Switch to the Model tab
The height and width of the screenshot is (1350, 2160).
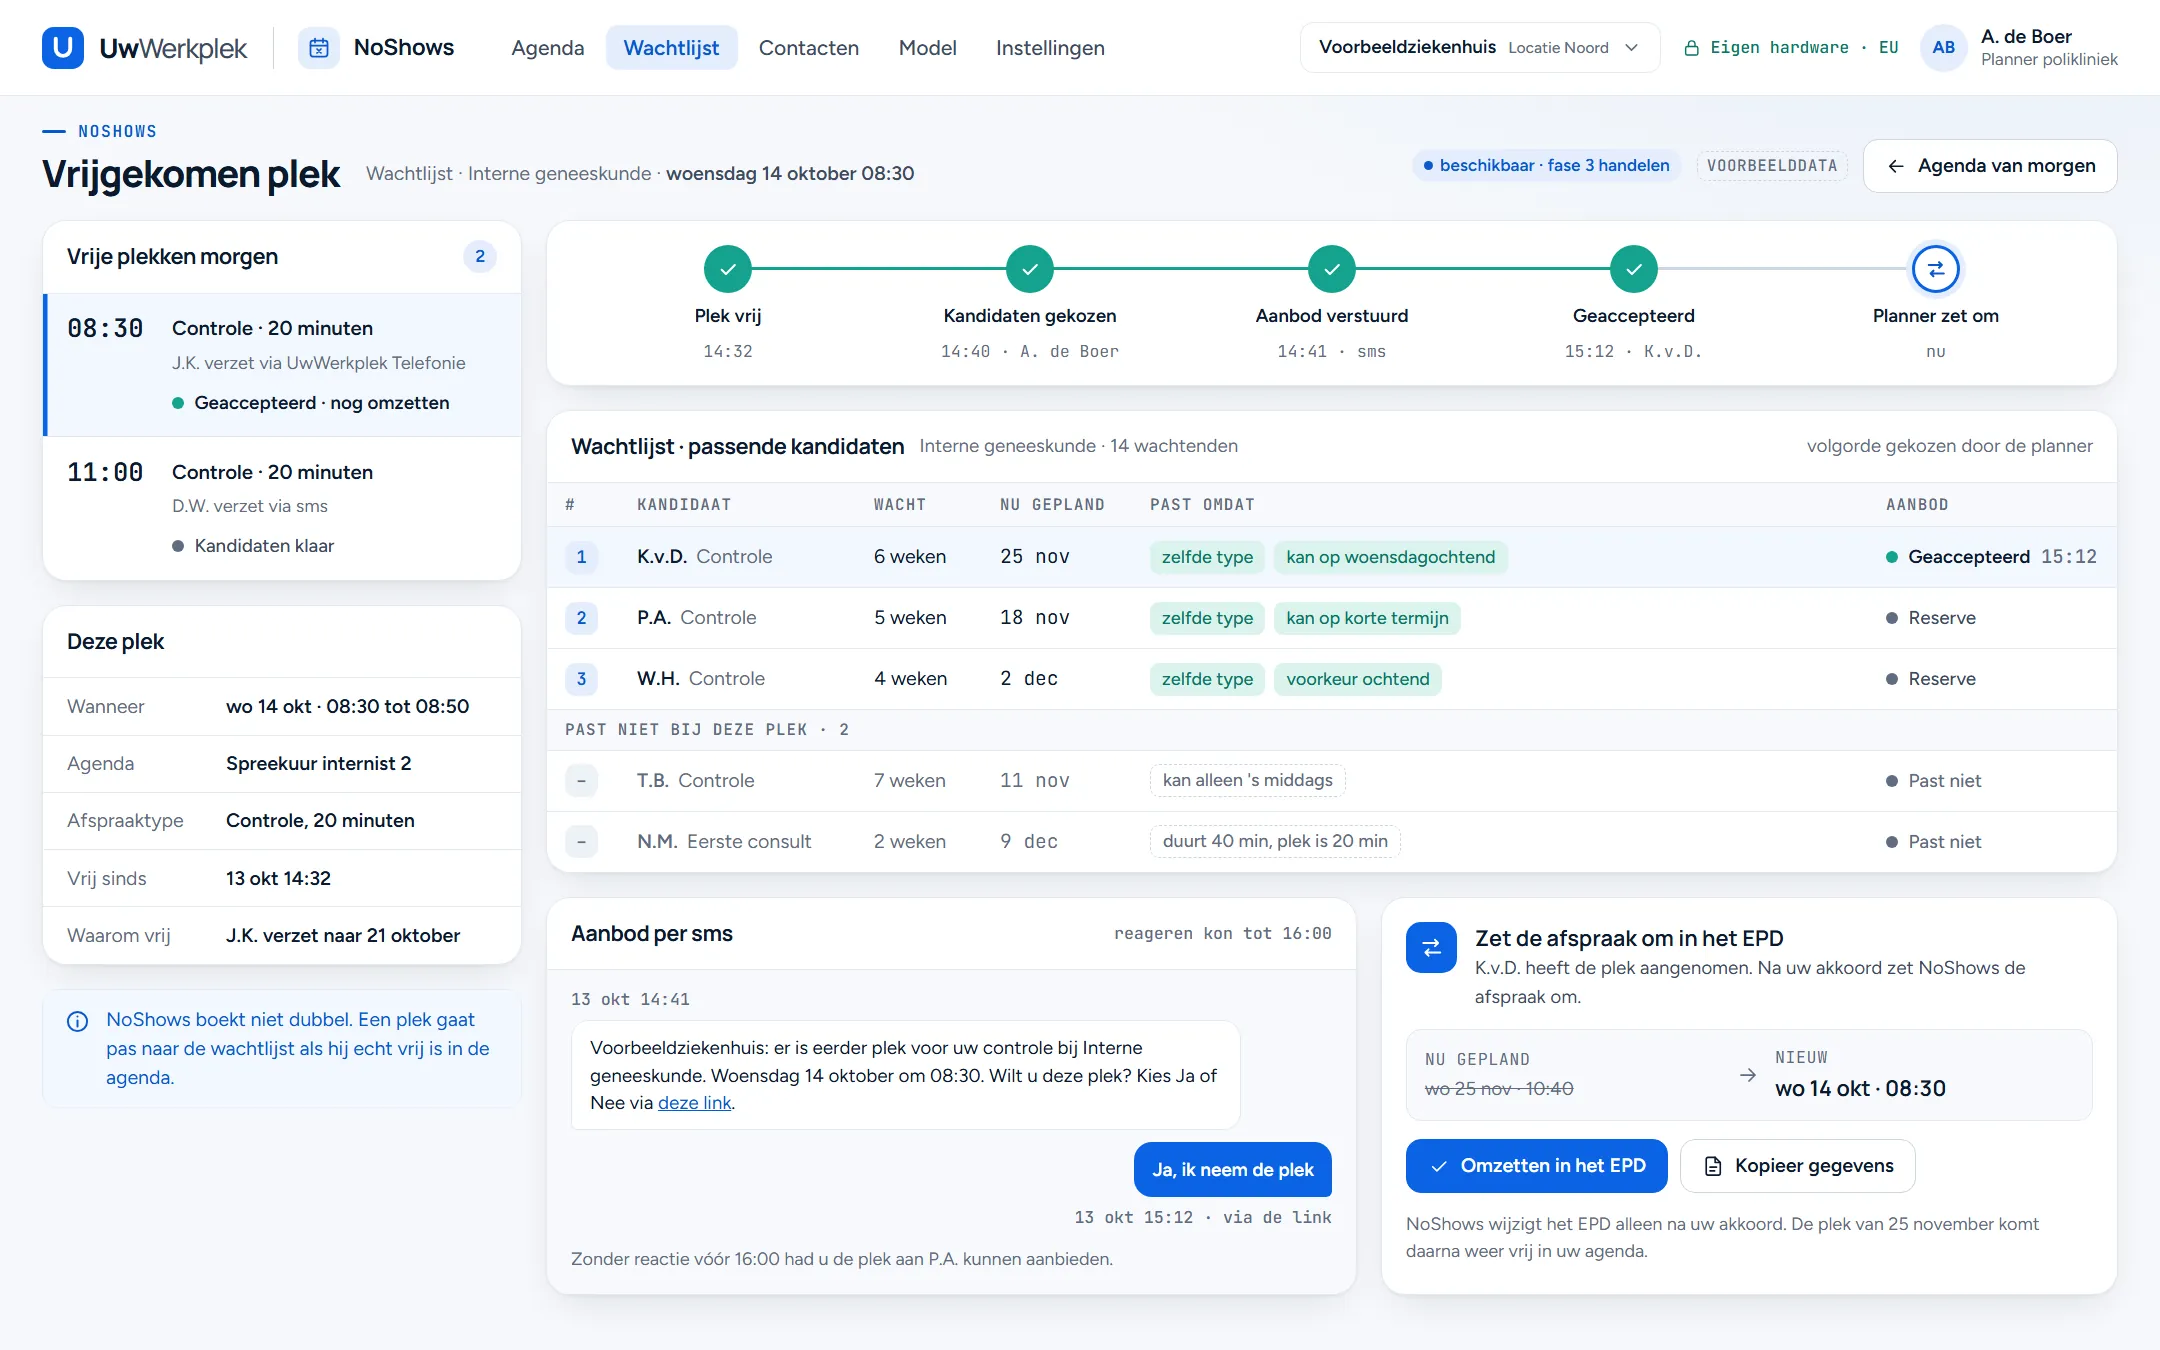(927, 47)
